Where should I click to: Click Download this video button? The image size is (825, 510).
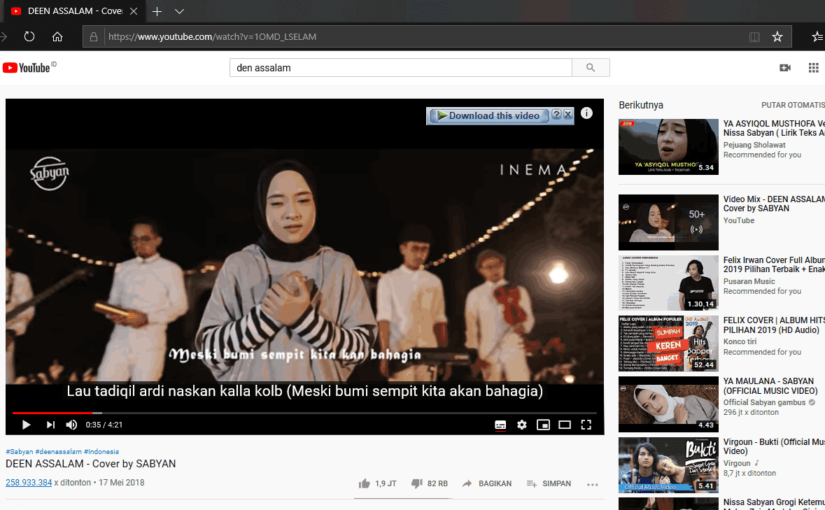(488, 115)
